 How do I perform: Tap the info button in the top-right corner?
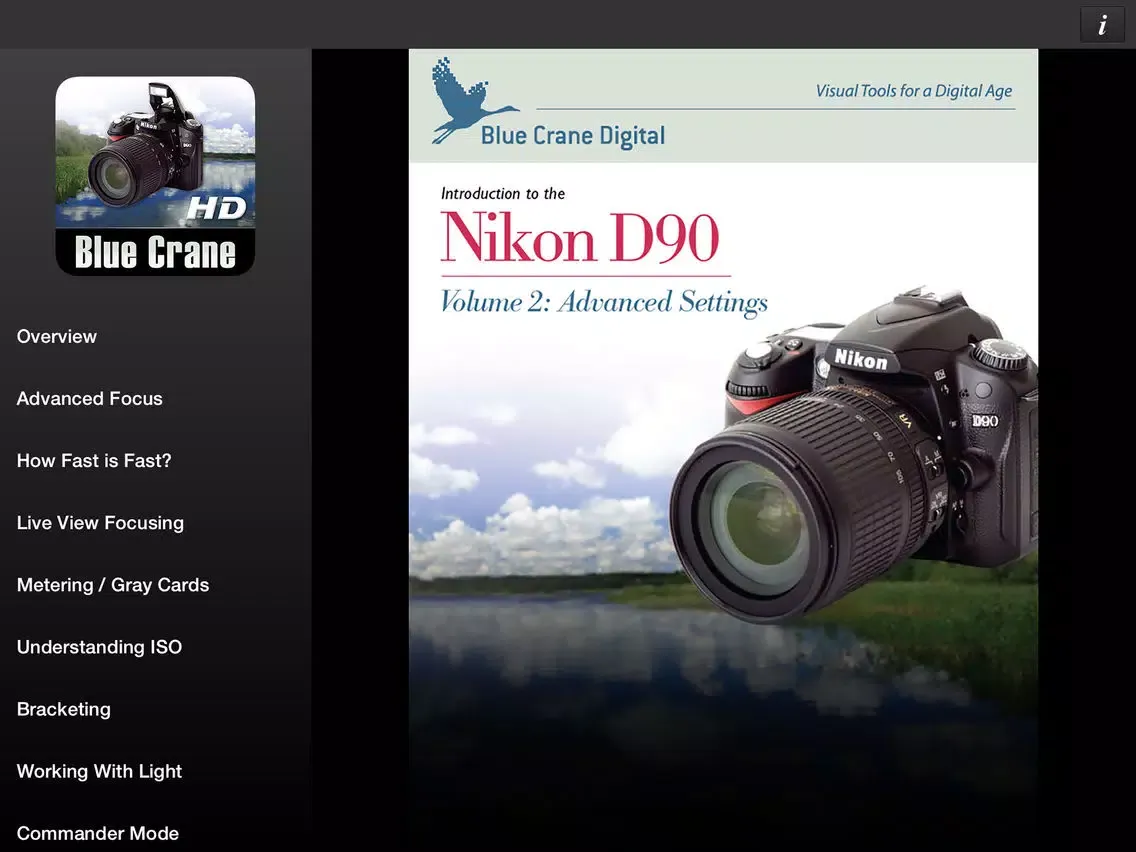point(1102,24)
